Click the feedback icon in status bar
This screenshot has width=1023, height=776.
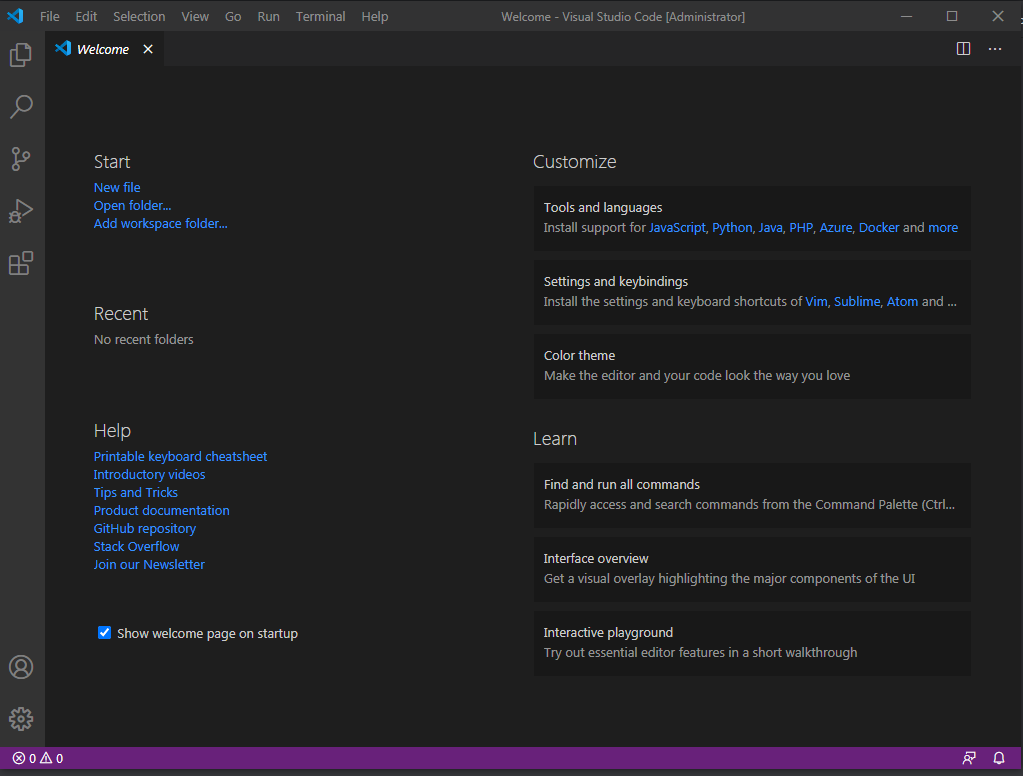point(969,758)
